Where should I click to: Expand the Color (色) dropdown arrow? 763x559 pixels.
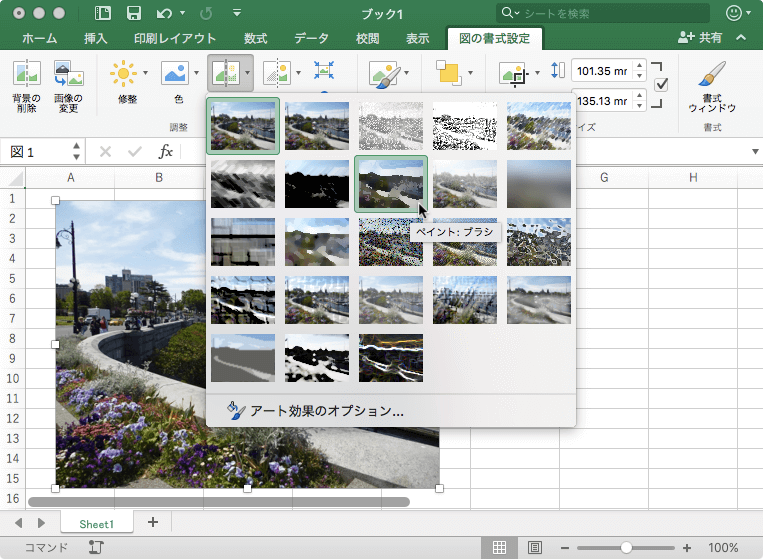click(x=197, y=73)
